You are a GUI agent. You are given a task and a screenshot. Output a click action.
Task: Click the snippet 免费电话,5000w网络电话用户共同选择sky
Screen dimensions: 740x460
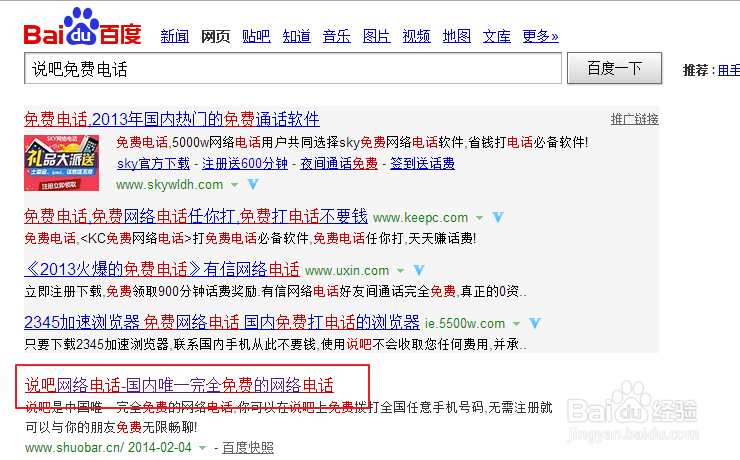click(353, 142)
